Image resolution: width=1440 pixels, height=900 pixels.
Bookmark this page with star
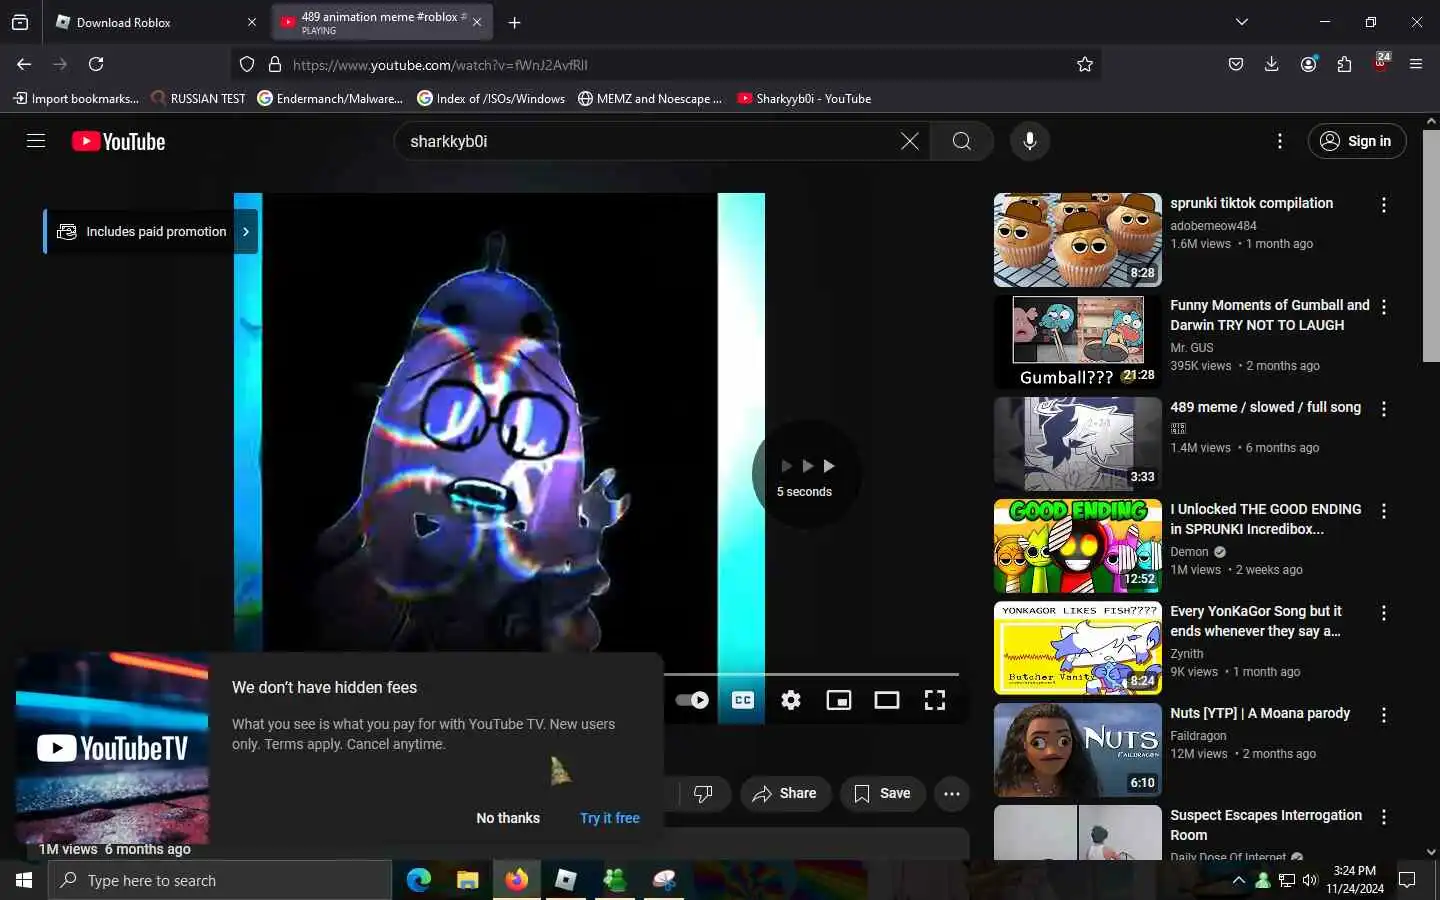click(1085, 64)
